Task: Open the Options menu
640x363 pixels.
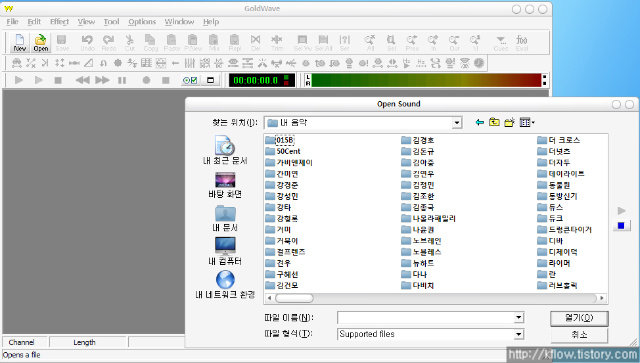Action: (x=142, y=22)
